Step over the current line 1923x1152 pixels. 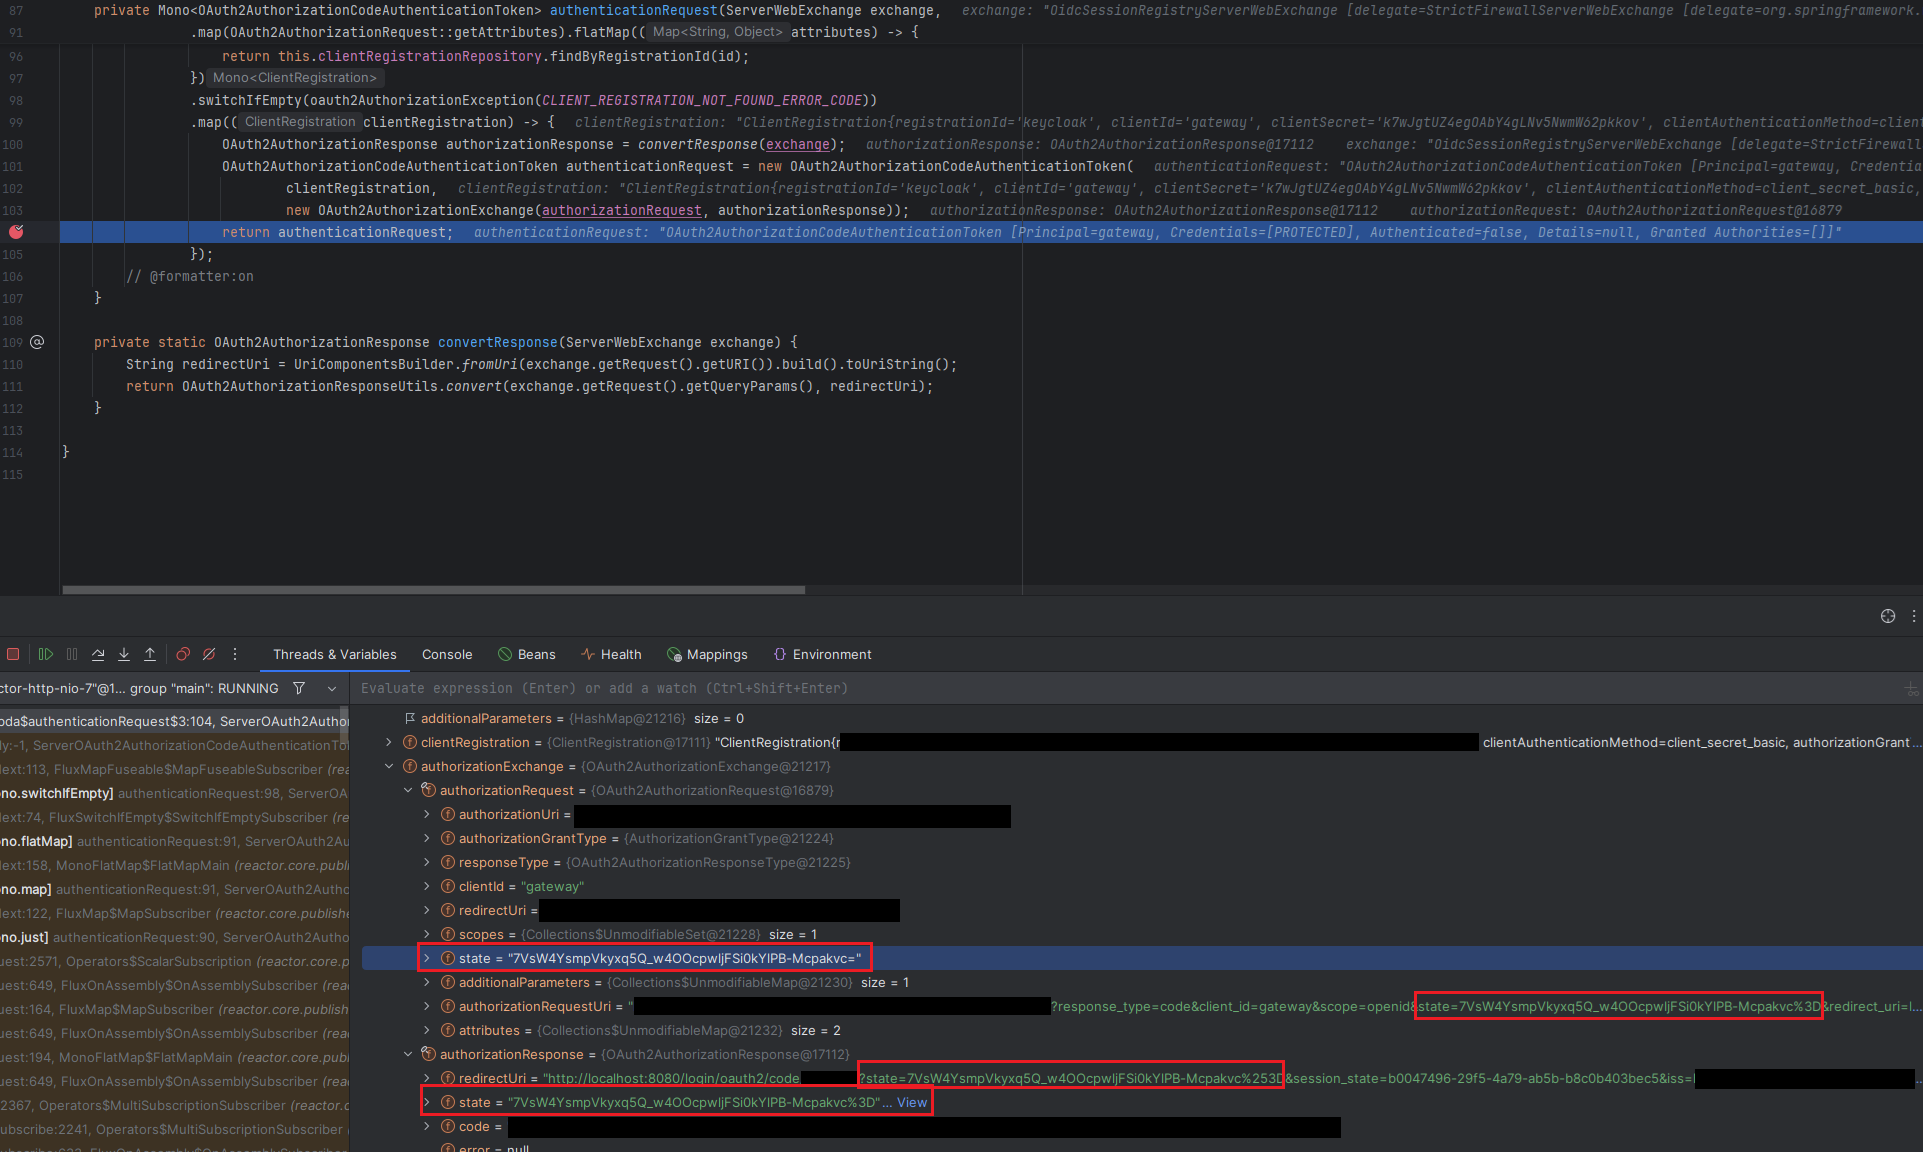pyautogui.click(x=97, y=654)
